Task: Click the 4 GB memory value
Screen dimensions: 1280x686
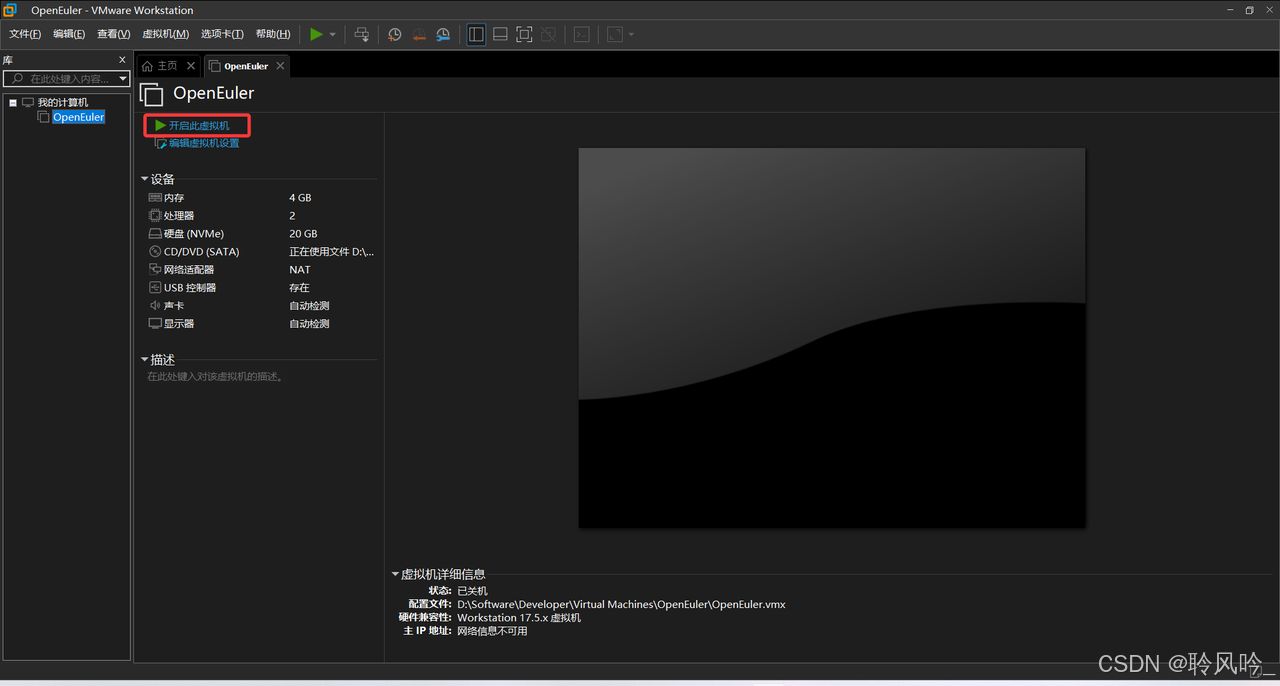Action: tap(300, 198)
